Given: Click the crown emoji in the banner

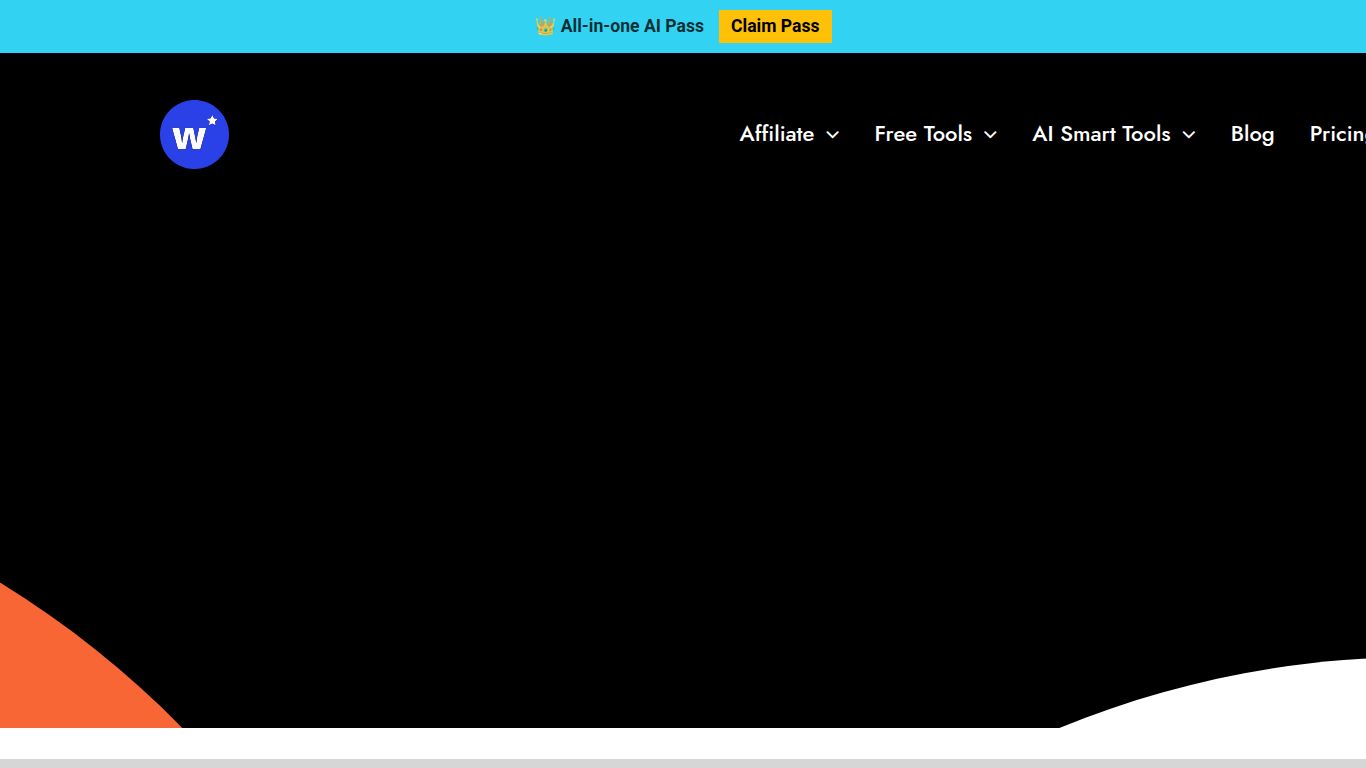Looking at the screenshot, I should coord(545,26).
